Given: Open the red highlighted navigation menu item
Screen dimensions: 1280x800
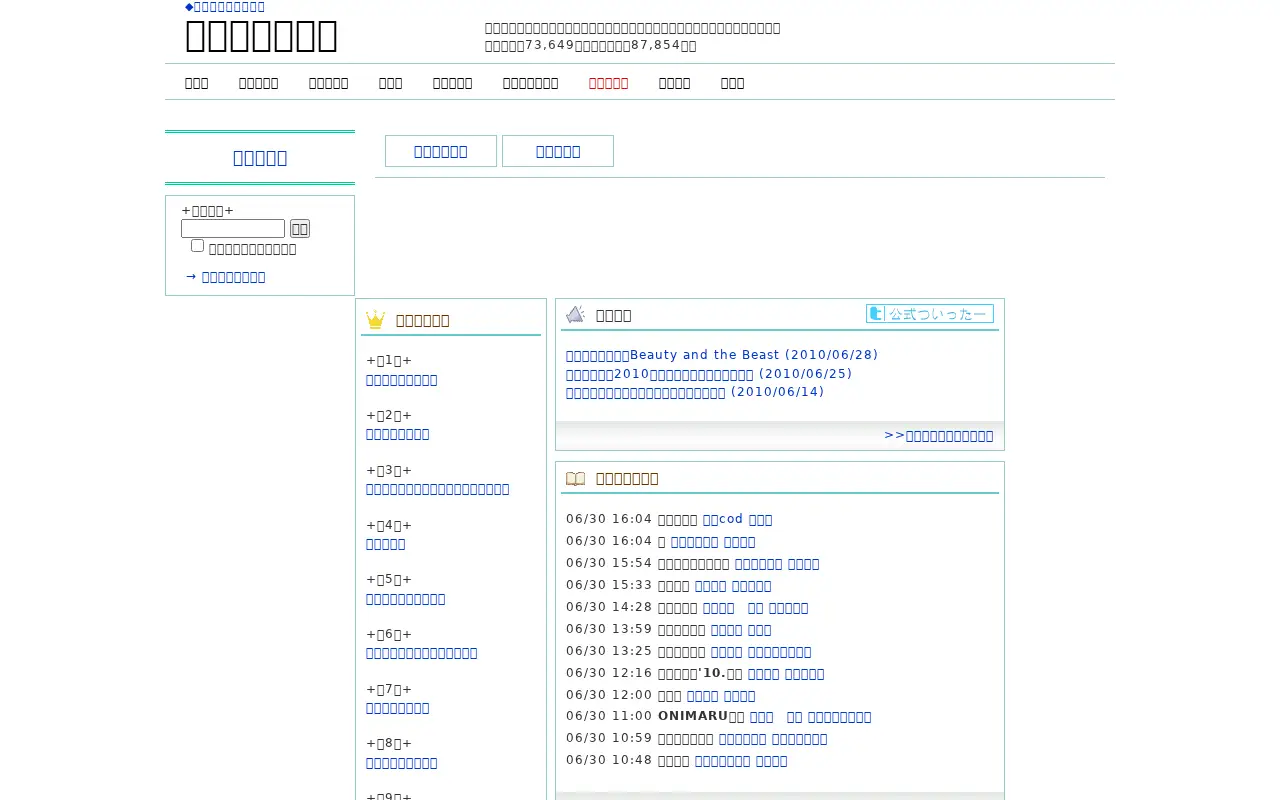Looking at the screenshot, I should [x=608, y=83].
